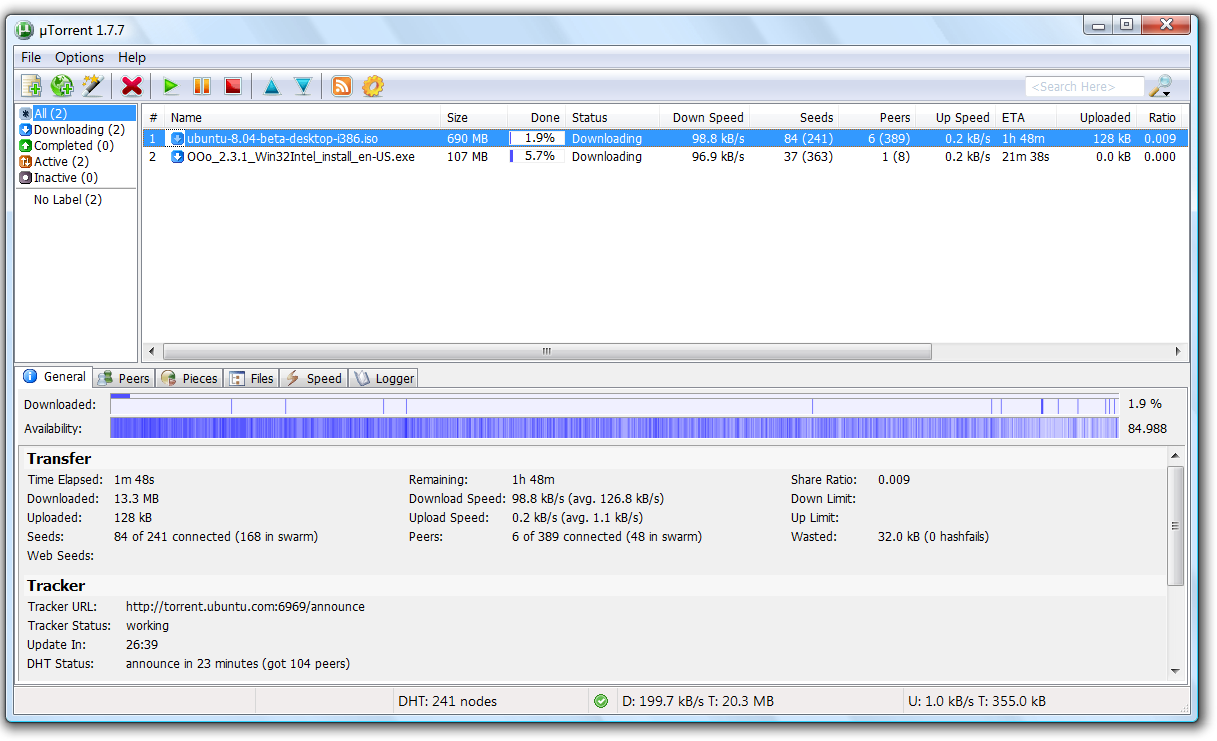Select the Inactive (0) category
Screen dimensions: 1217x741
[x=77, y=177]
